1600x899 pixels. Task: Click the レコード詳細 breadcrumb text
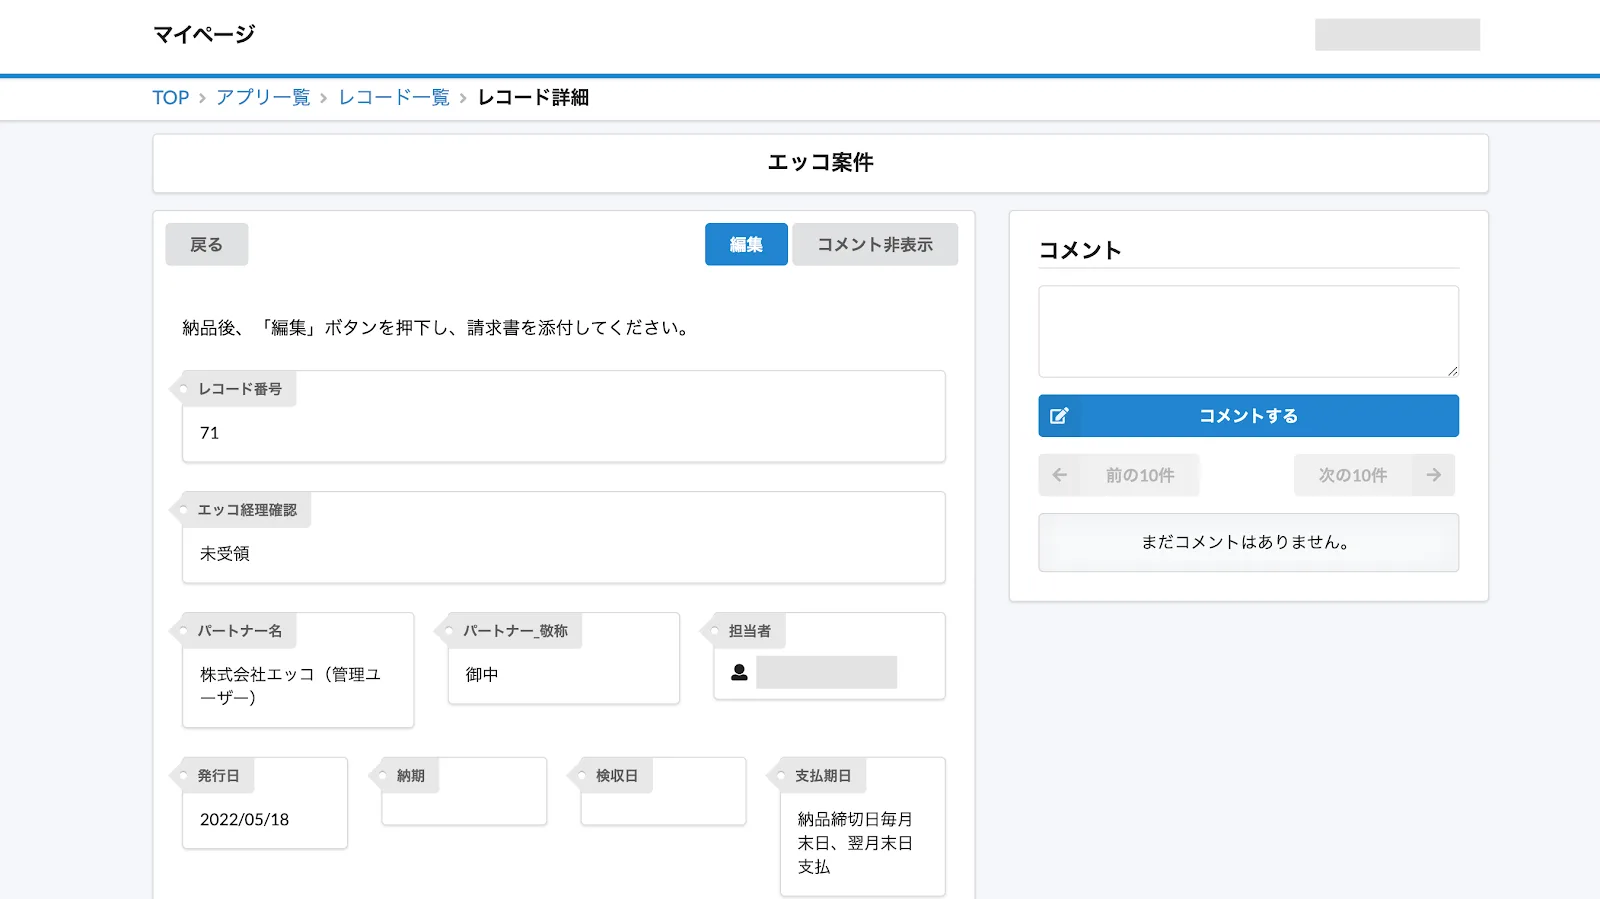[x=533, y=98]
